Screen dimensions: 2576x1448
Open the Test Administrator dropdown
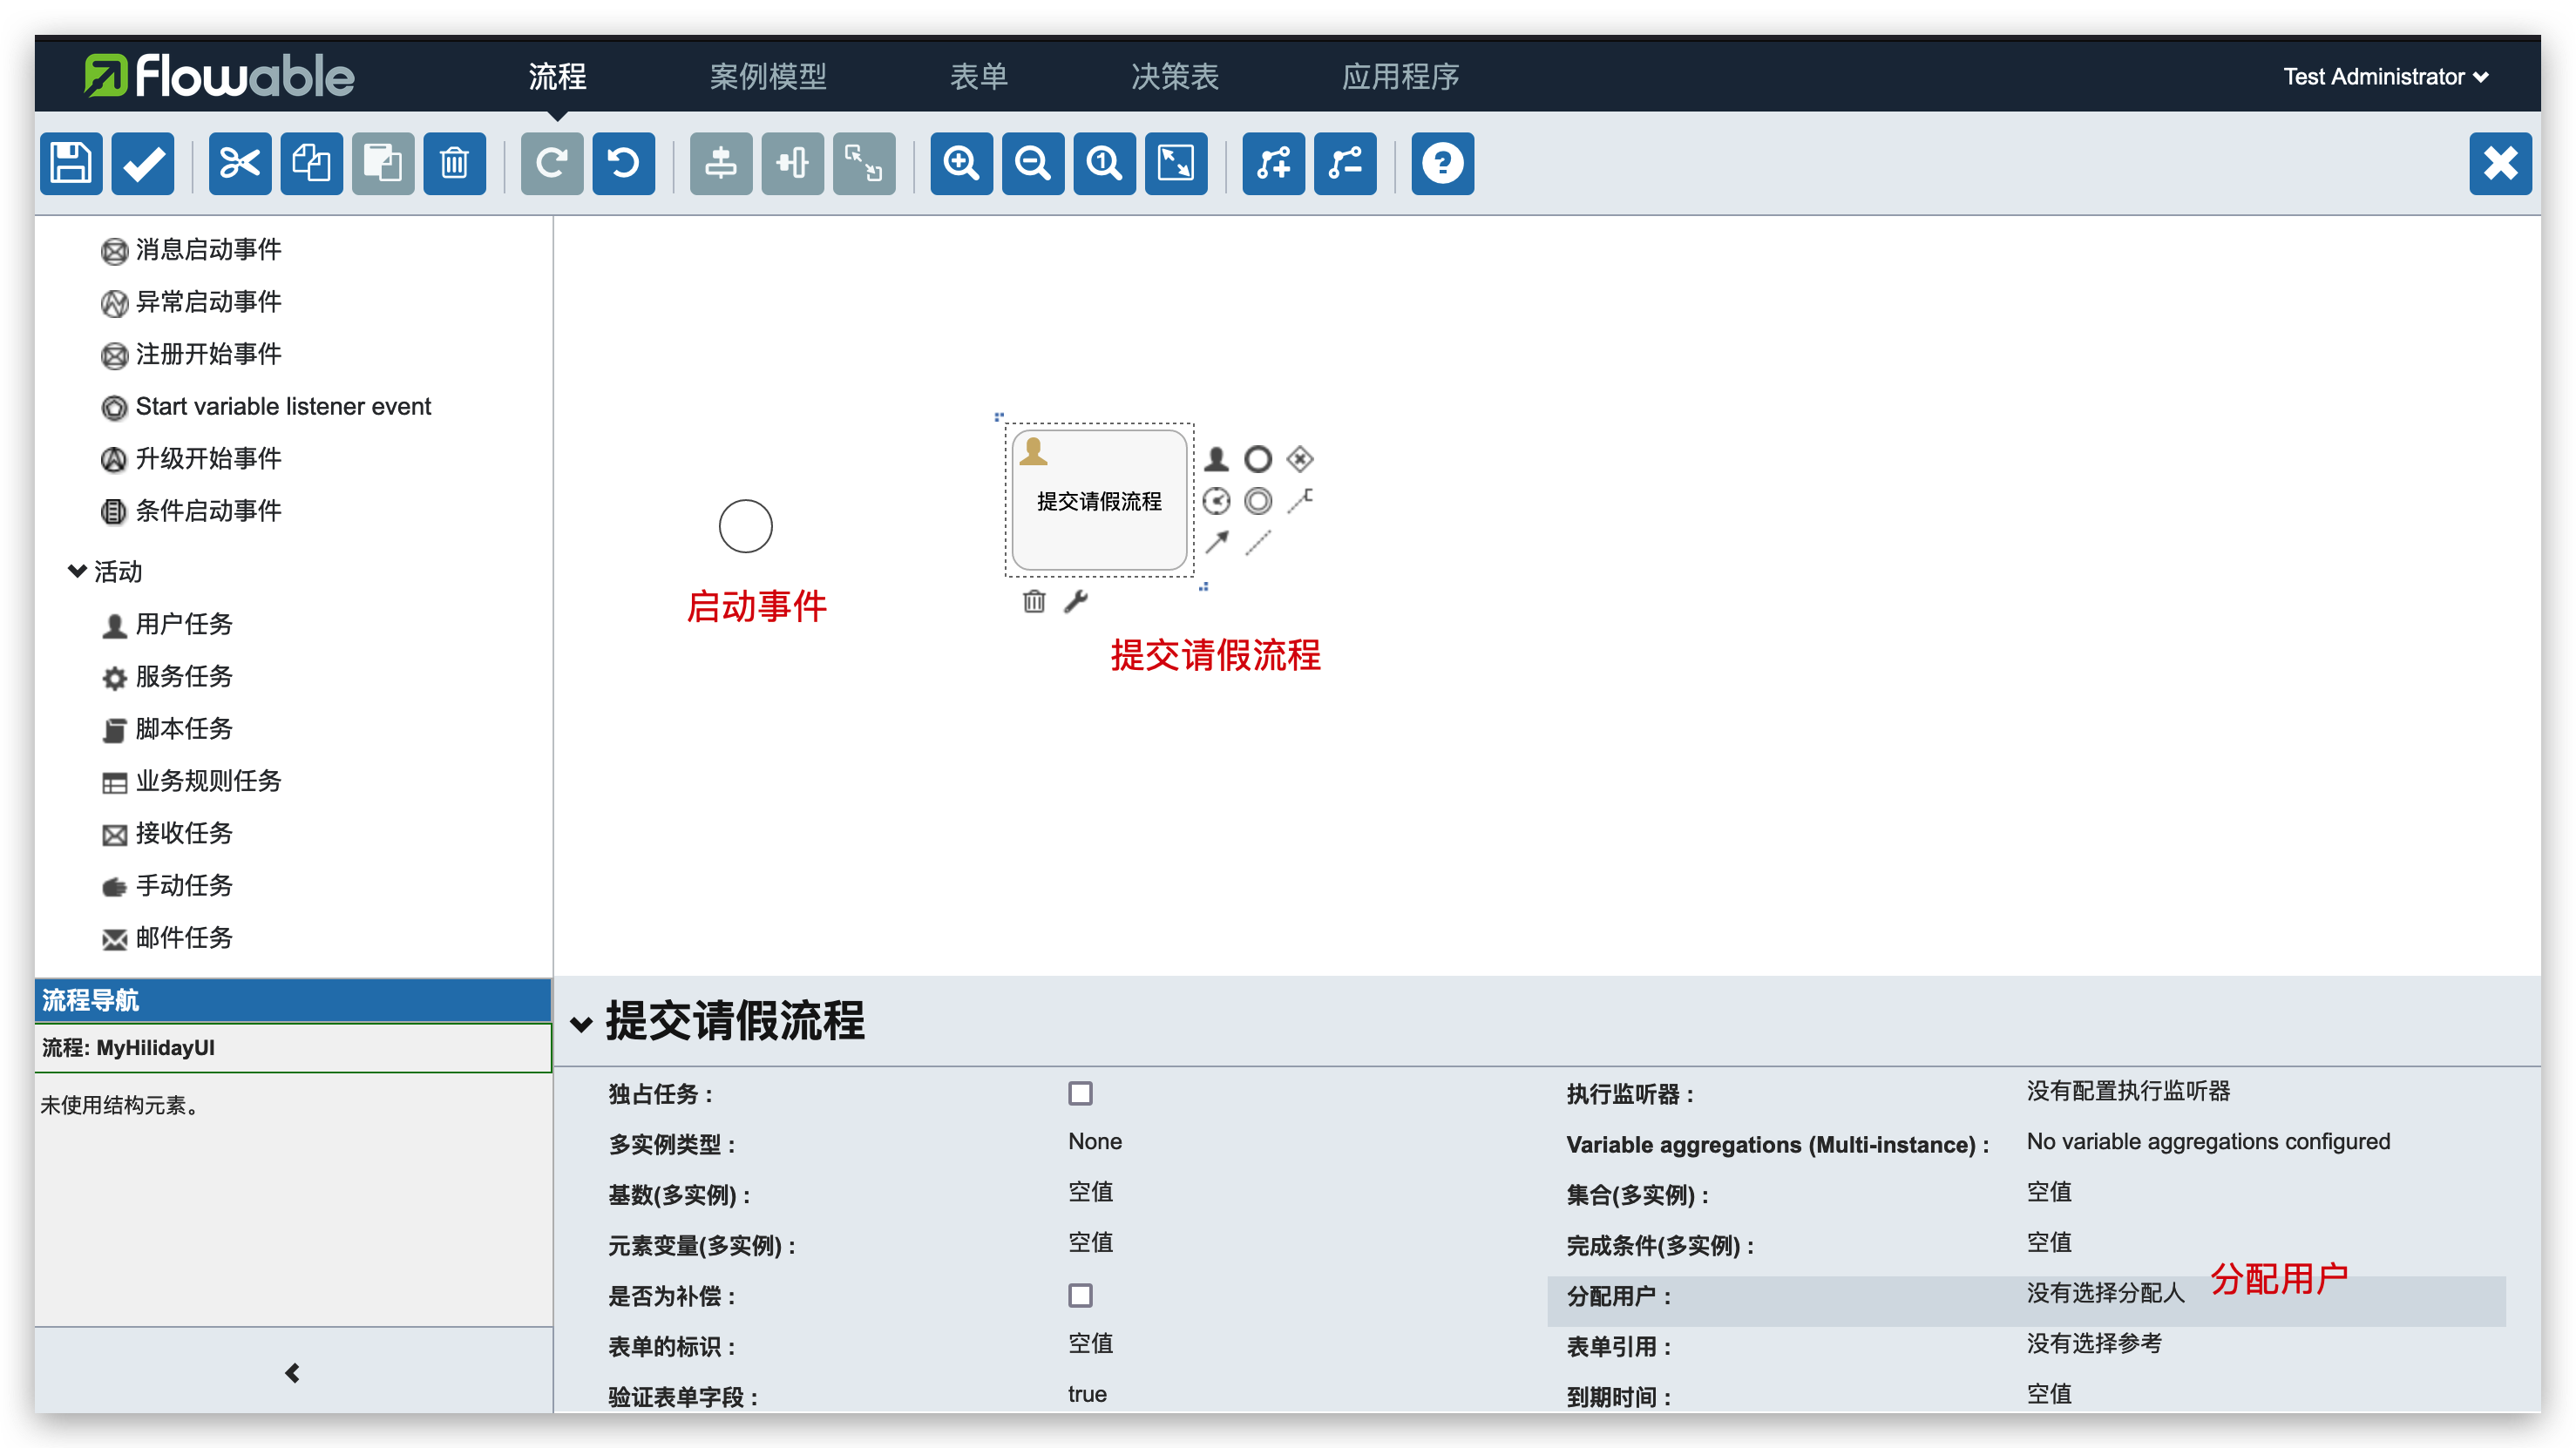pyautogui.click(x=2386, y=76)
